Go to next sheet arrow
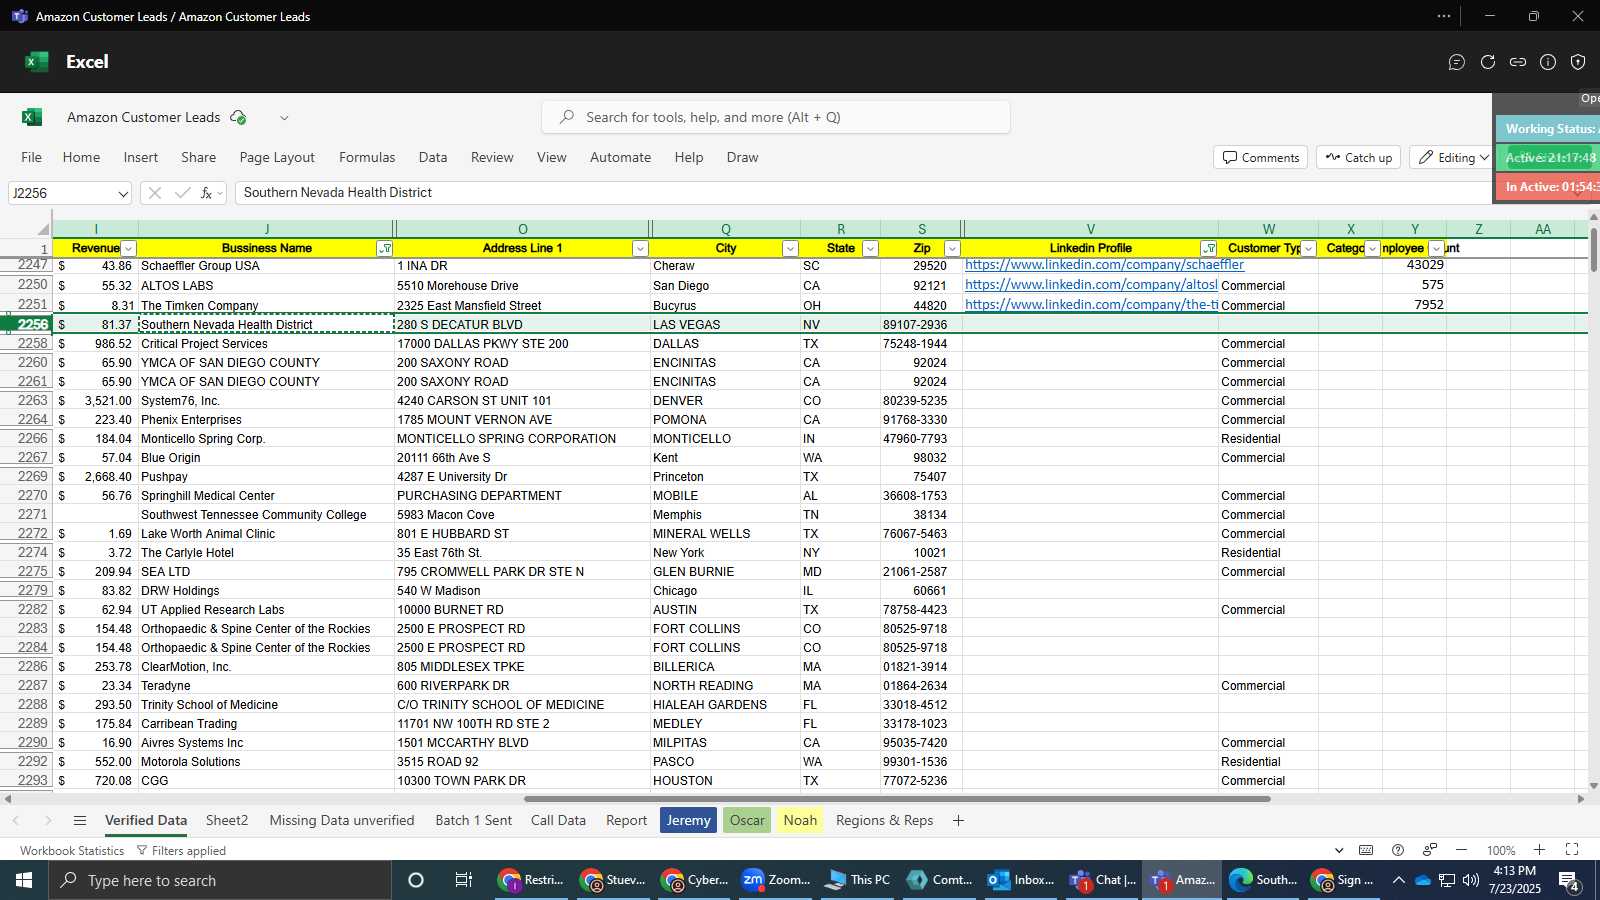1600x900 pixels. pyautogui.click(x=47, y=820)
